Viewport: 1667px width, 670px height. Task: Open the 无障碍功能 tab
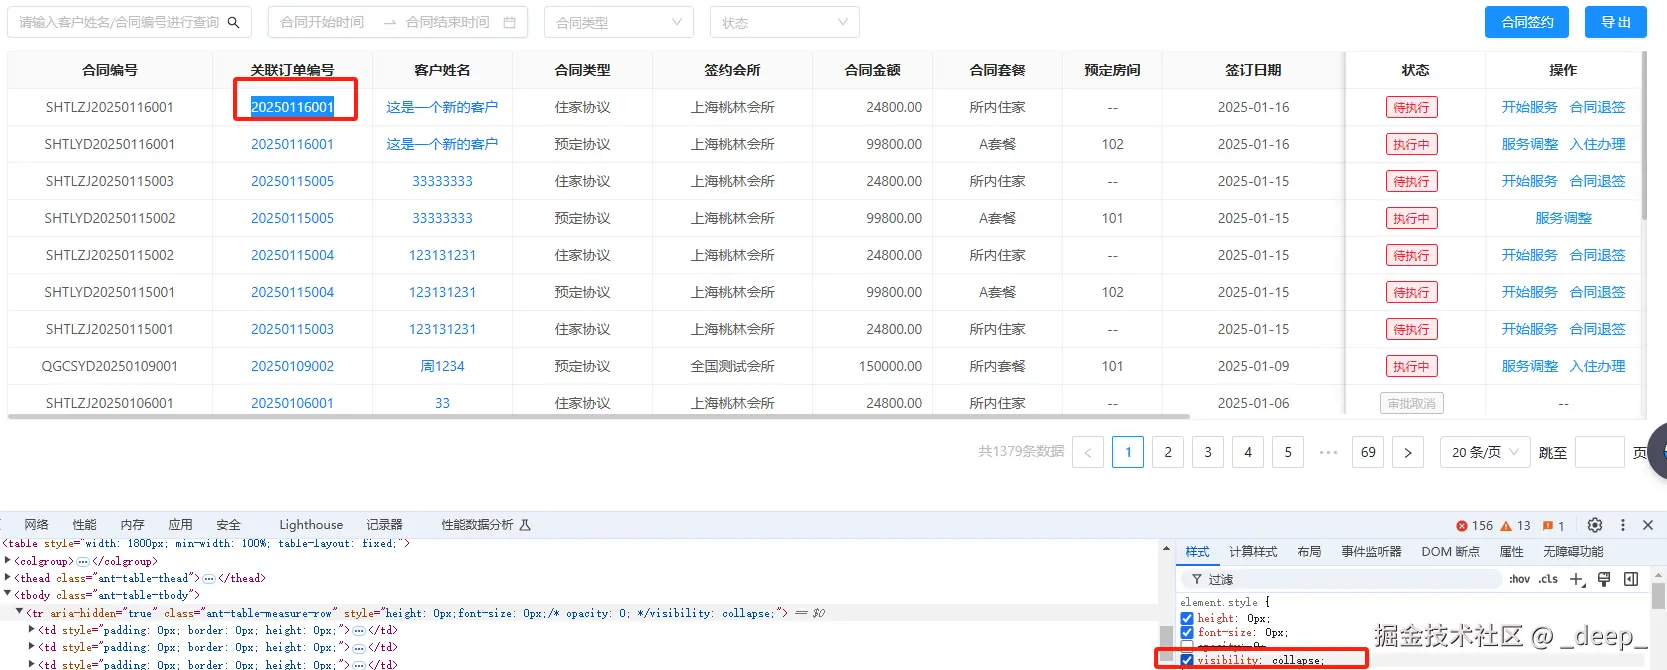pos(1573,552)
